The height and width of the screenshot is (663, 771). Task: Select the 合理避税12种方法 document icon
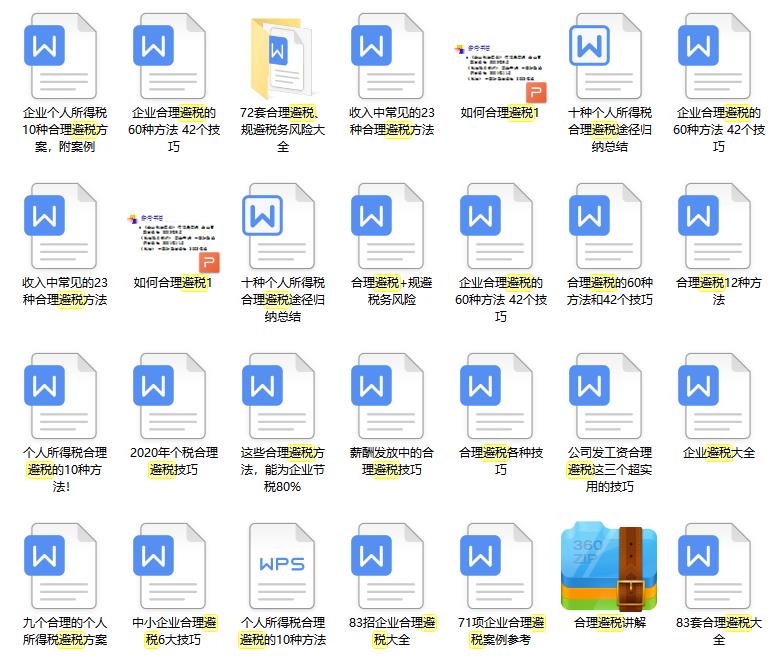click(714, 226)
